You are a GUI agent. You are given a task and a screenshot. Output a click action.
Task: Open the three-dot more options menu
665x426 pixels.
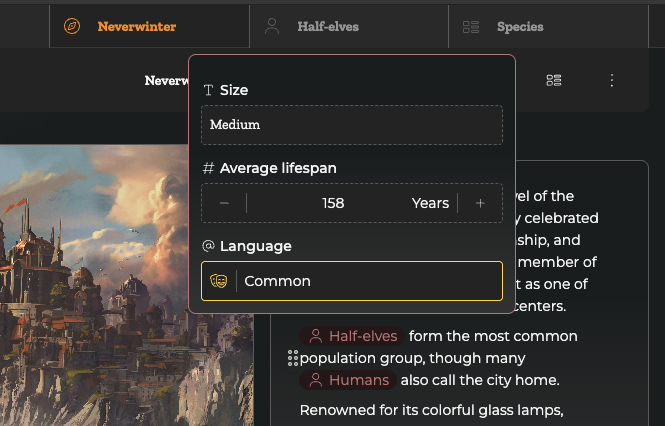coord(612,80)
